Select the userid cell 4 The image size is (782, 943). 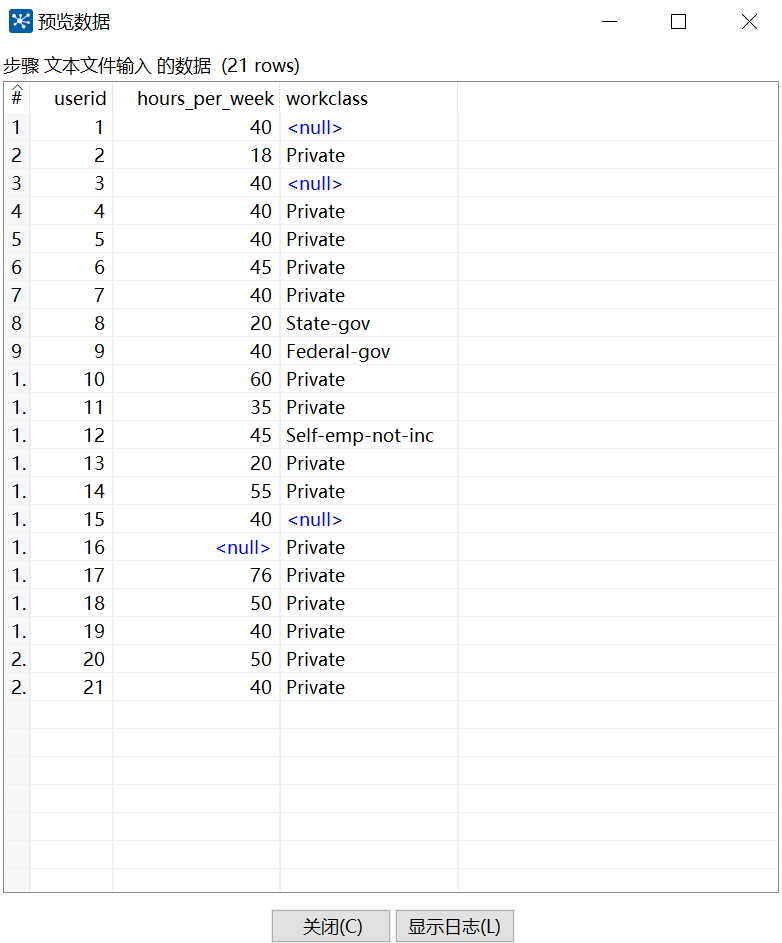tap(72, 211)
